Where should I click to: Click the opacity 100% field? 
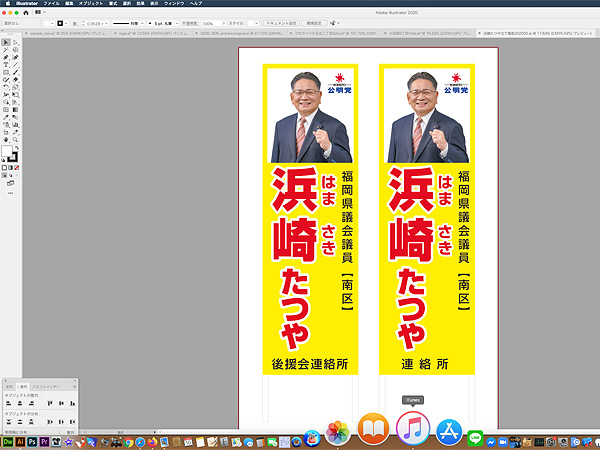click(x=211, y=23)
